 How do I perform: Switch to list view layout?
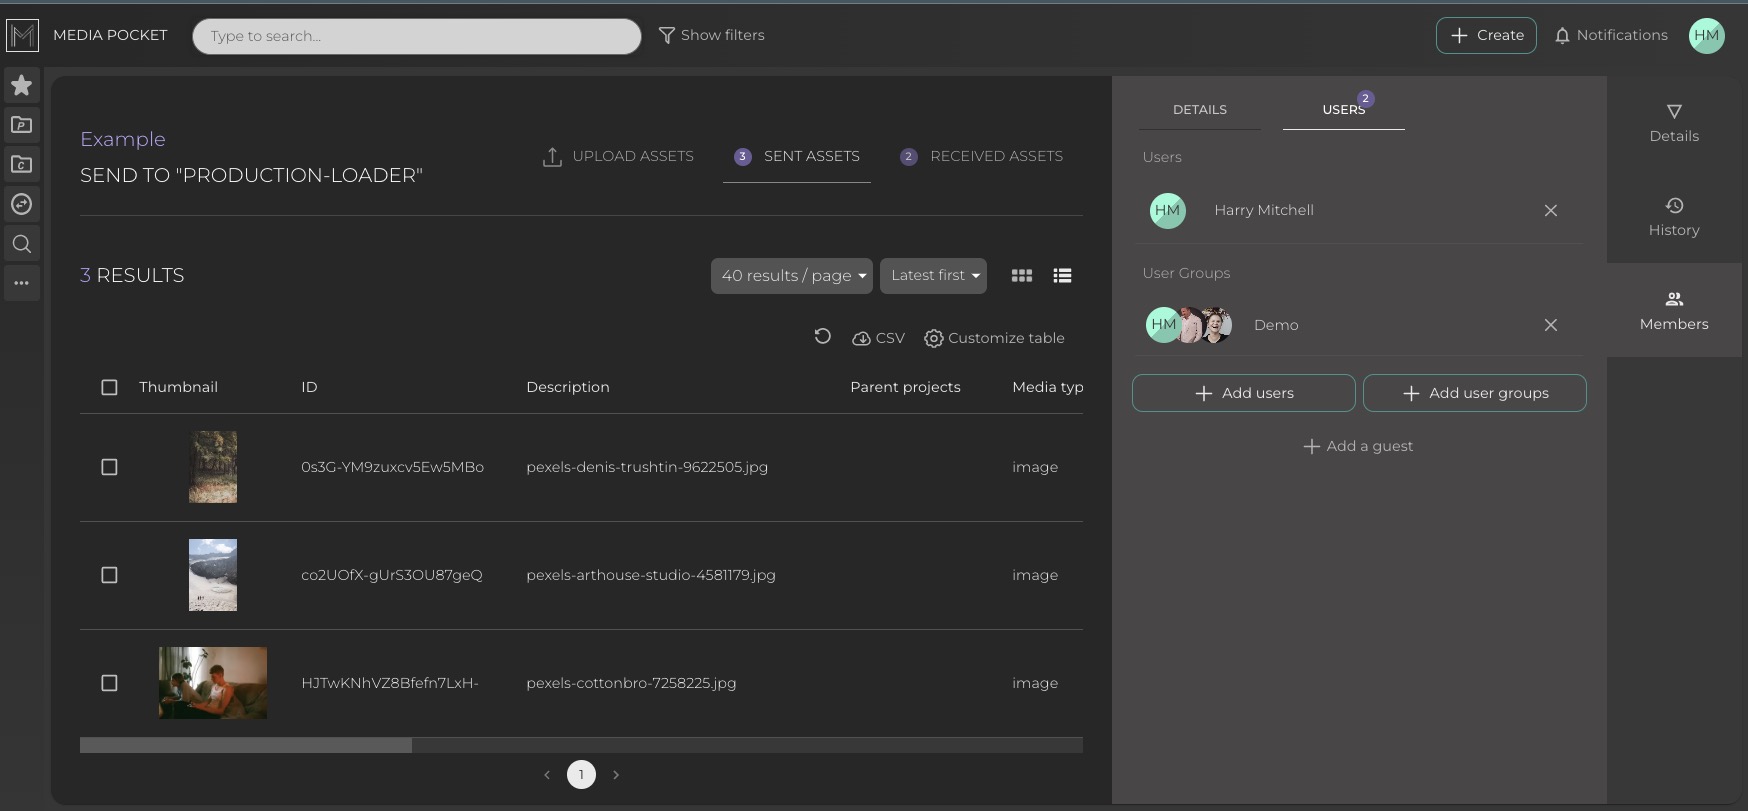point(1062,276)
